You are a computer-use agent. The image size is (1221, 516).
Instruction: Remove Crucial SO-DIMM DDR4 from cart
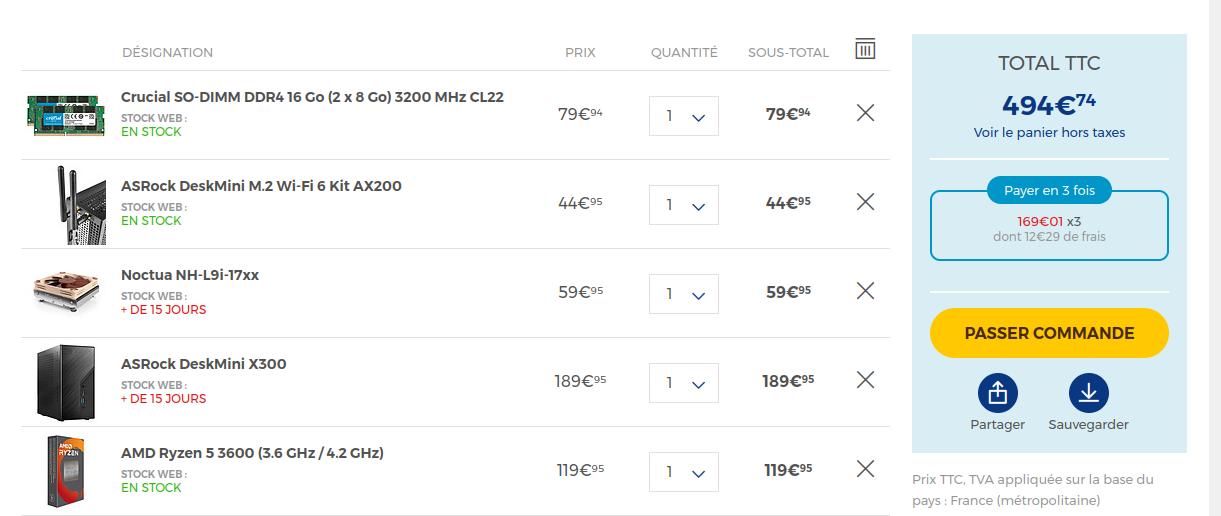click(865, 113)
